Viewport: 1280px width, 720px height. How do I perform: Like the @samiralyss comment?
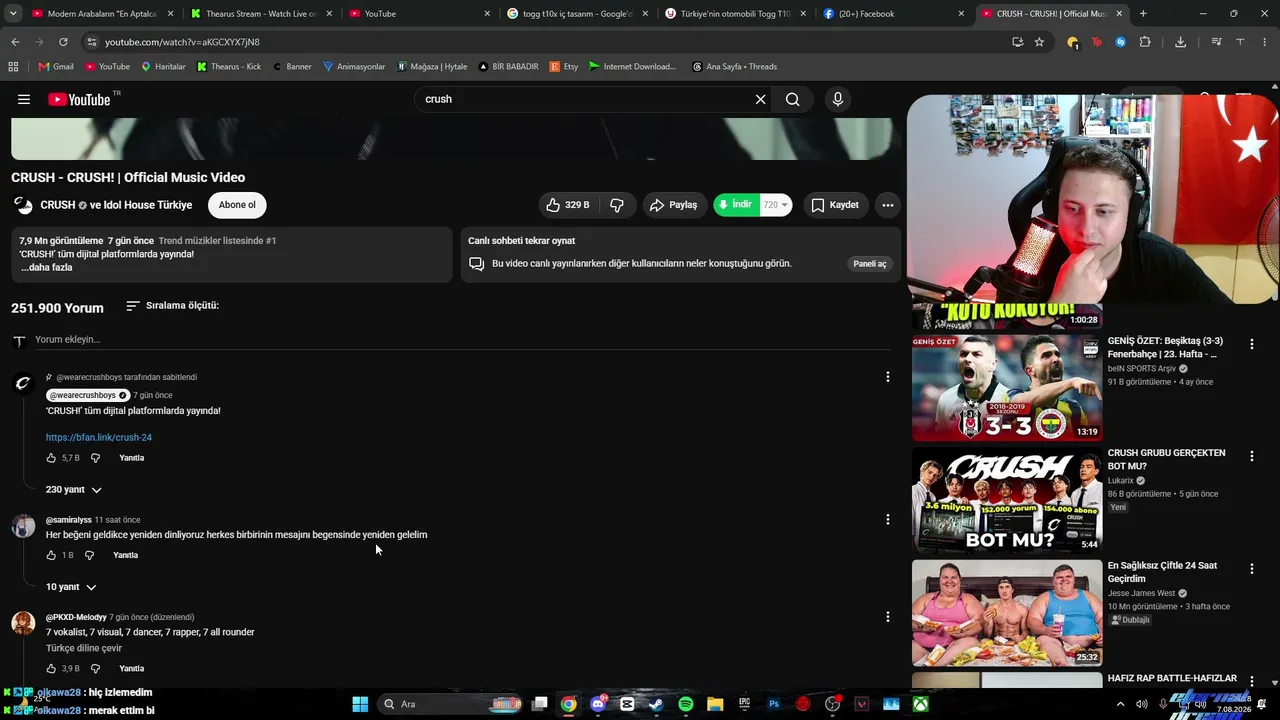pyautogui.click(x=51, y=555)
